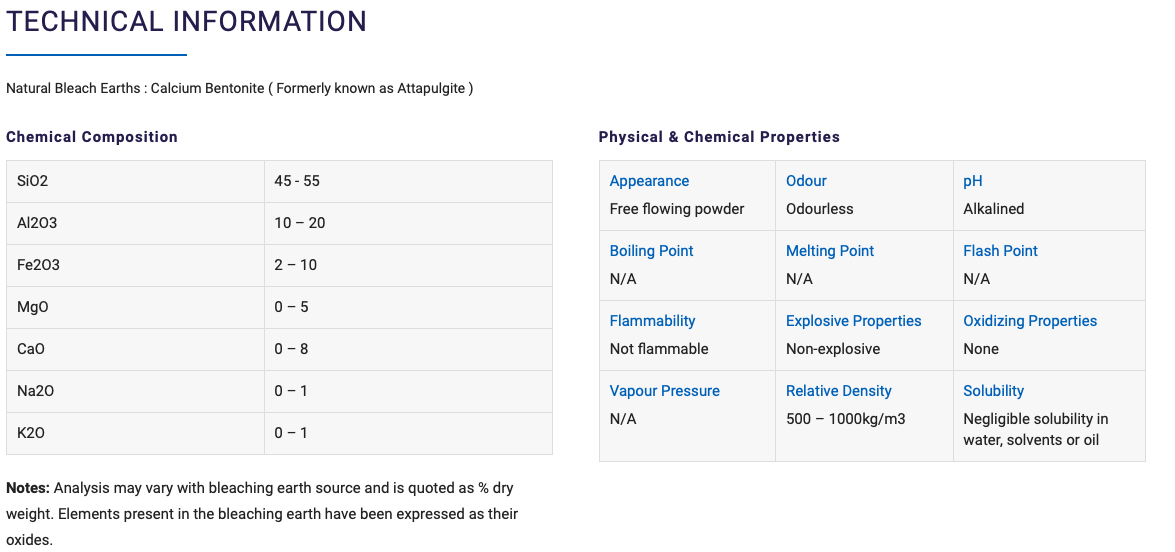
Task: Click the Explosive Properties label
Action: coord(854,321)
